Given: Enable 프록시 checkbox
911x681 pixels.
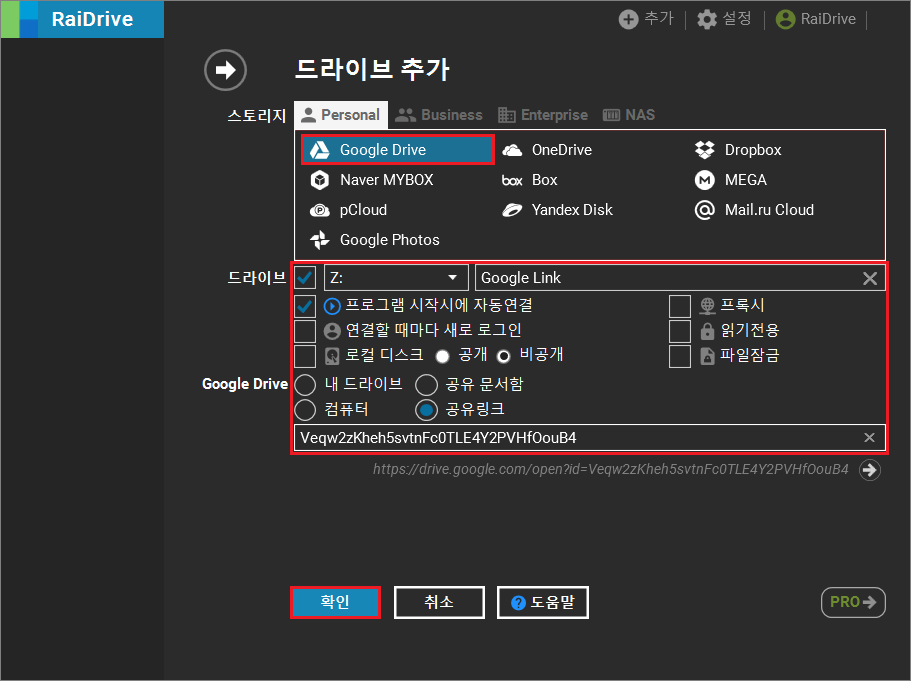Looking at the screenshot, I should [x=680, y=306].
